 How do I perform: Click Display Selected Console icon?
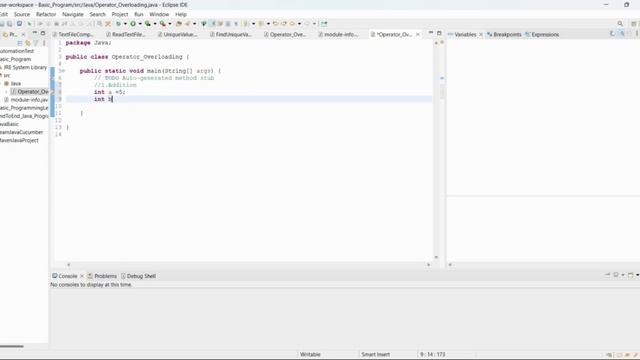pyautogui.click(x=616, y=275)
